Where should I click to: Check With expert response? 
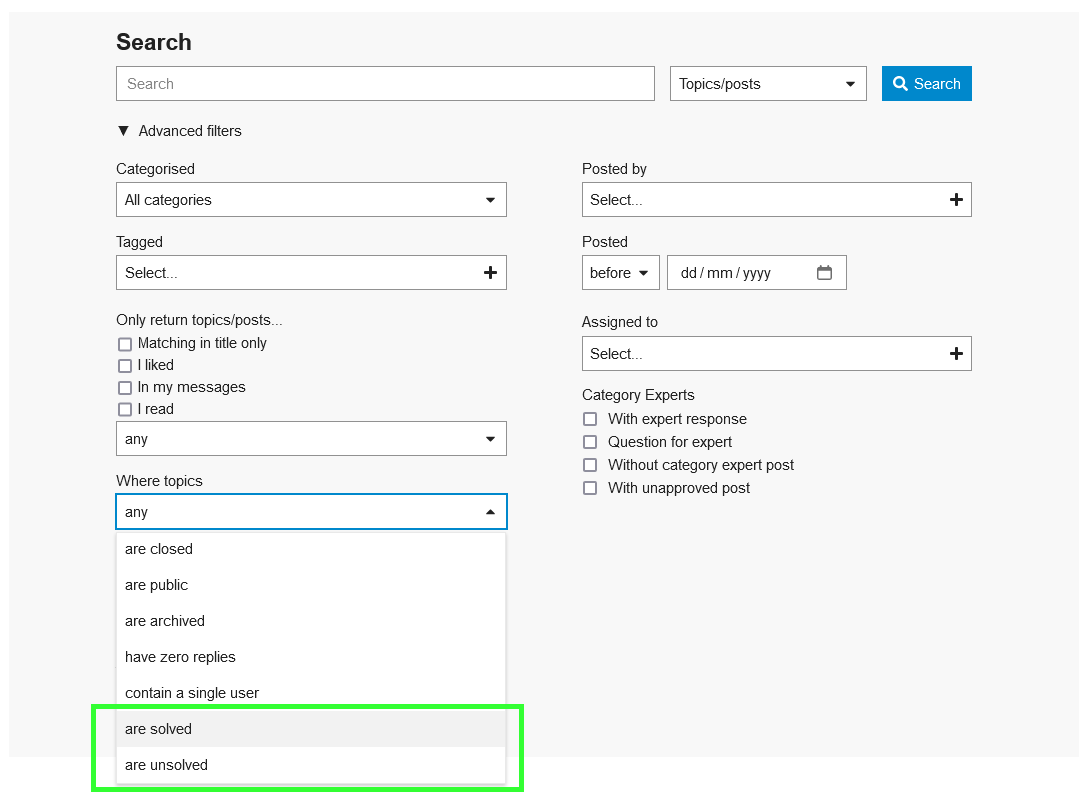tap(590, 419)
